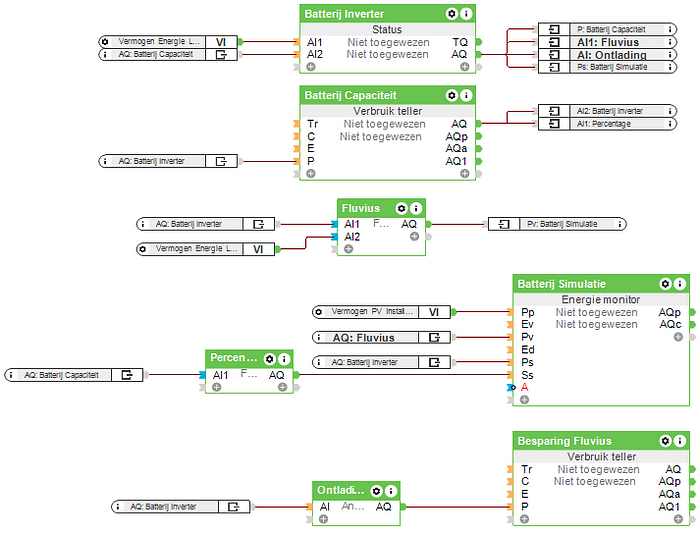Viewport: 700px width, 533px height.
Task: Select red A input on Batterij Simulatie
Action: pos(525,387)
